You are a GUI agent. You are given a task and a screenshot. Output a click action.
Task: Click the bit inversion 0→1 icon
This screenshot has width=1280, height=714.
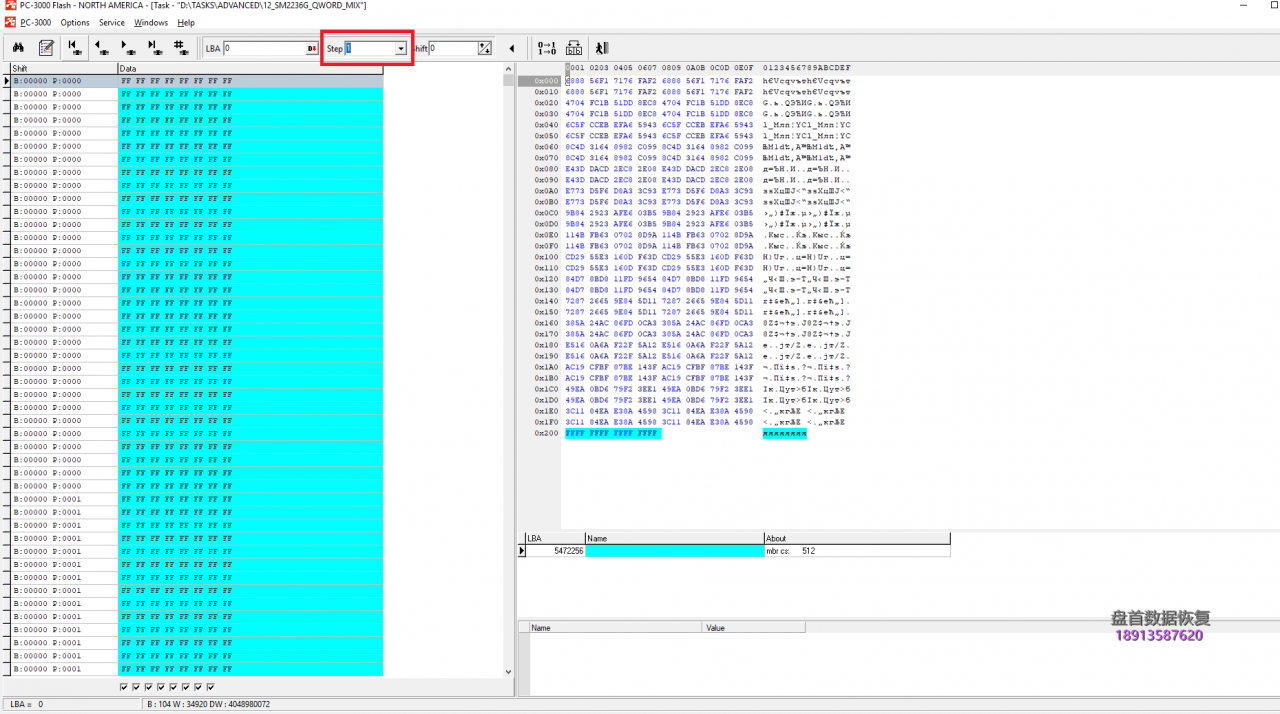coord(547,48)
